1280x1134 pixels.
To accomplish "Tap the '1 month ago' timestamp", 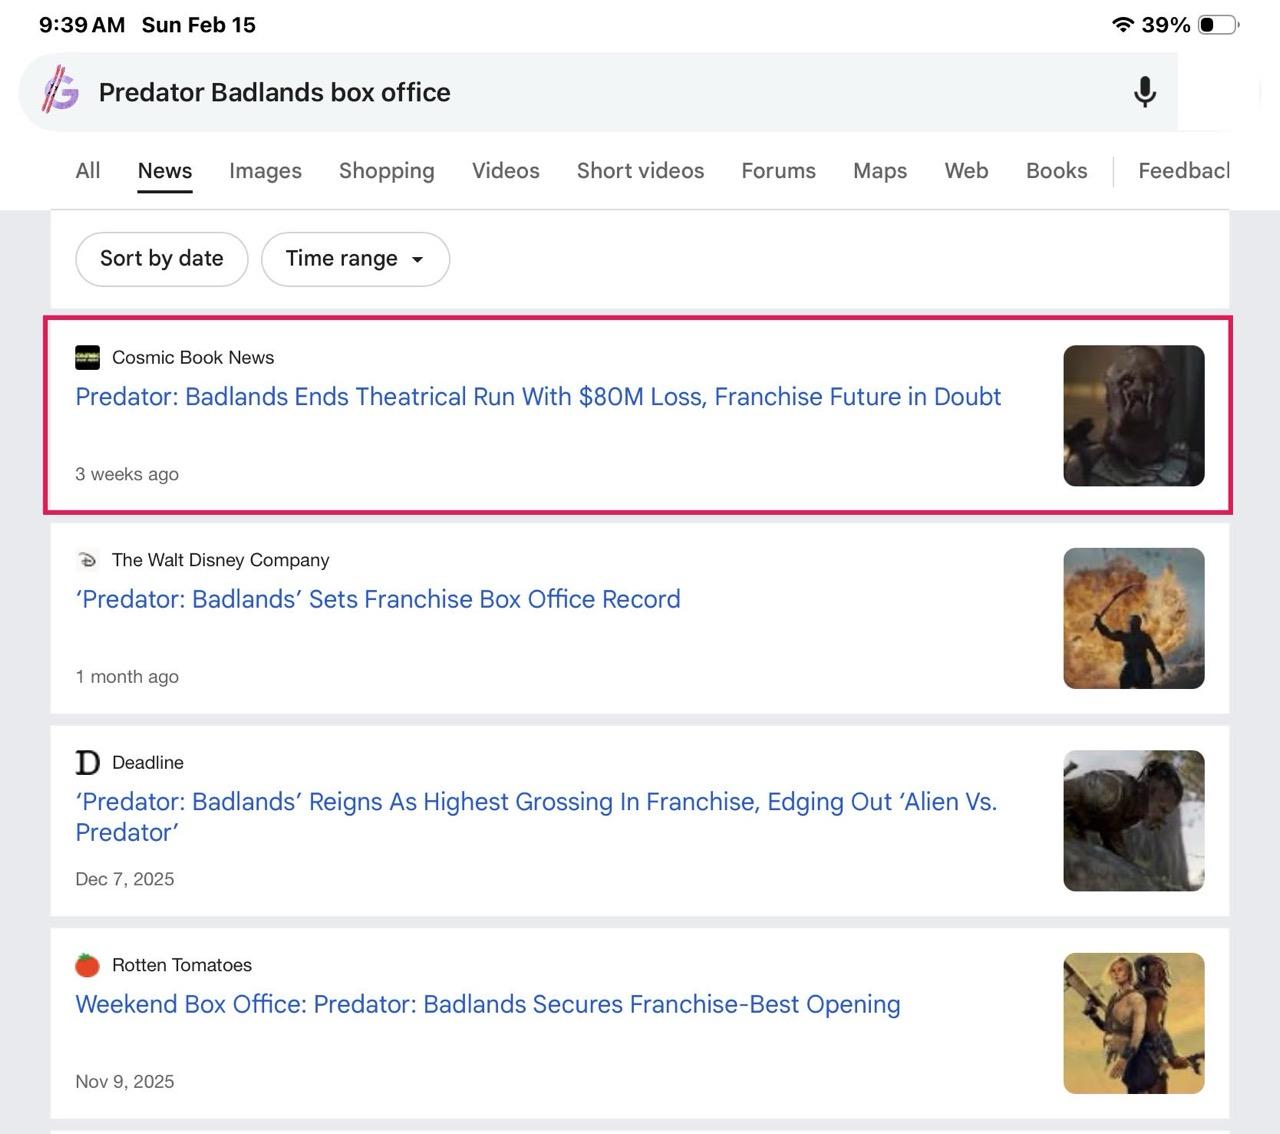I will point(127,677).
